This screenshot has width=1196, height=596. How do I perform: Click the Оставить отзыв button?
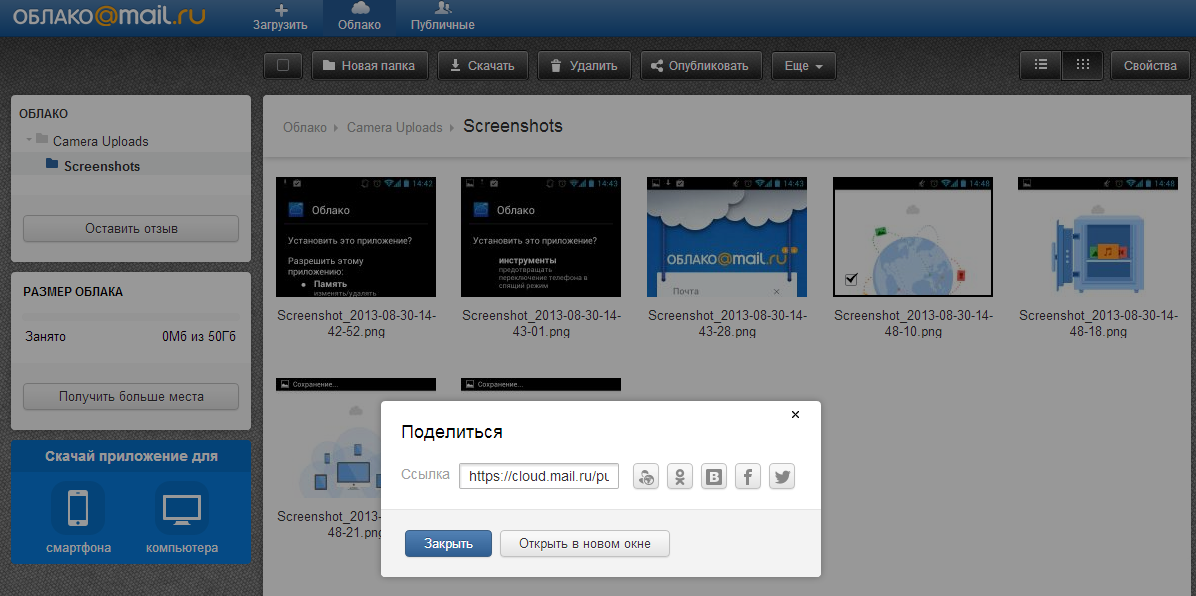[x=131, y=228]
